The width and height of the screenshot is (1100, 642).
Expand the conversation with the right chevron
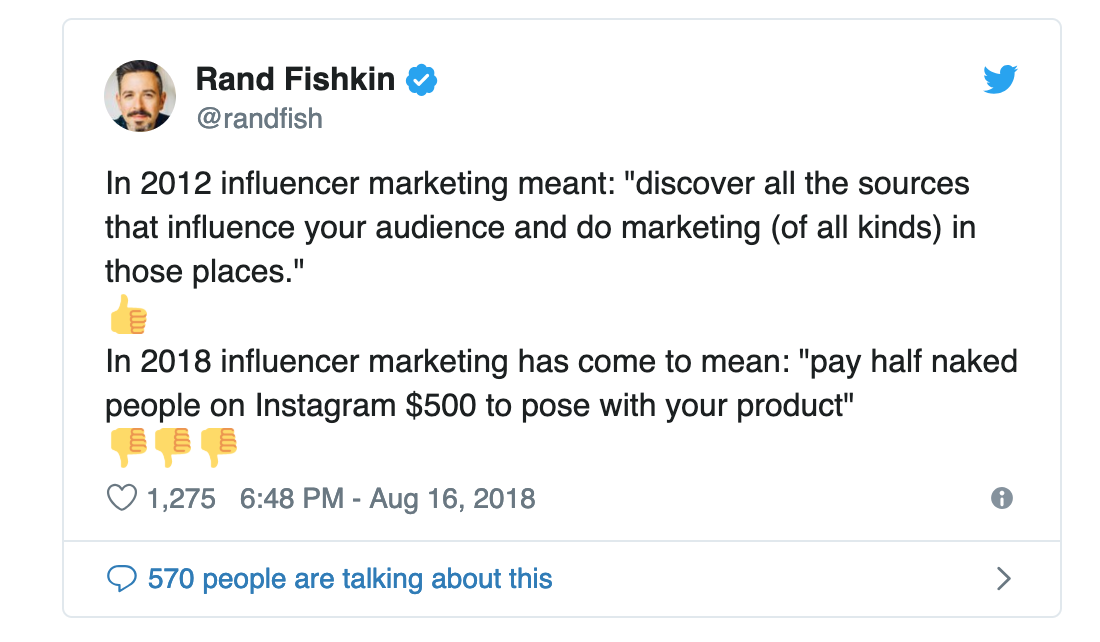pyautogui.click(x=1004, y=578)
